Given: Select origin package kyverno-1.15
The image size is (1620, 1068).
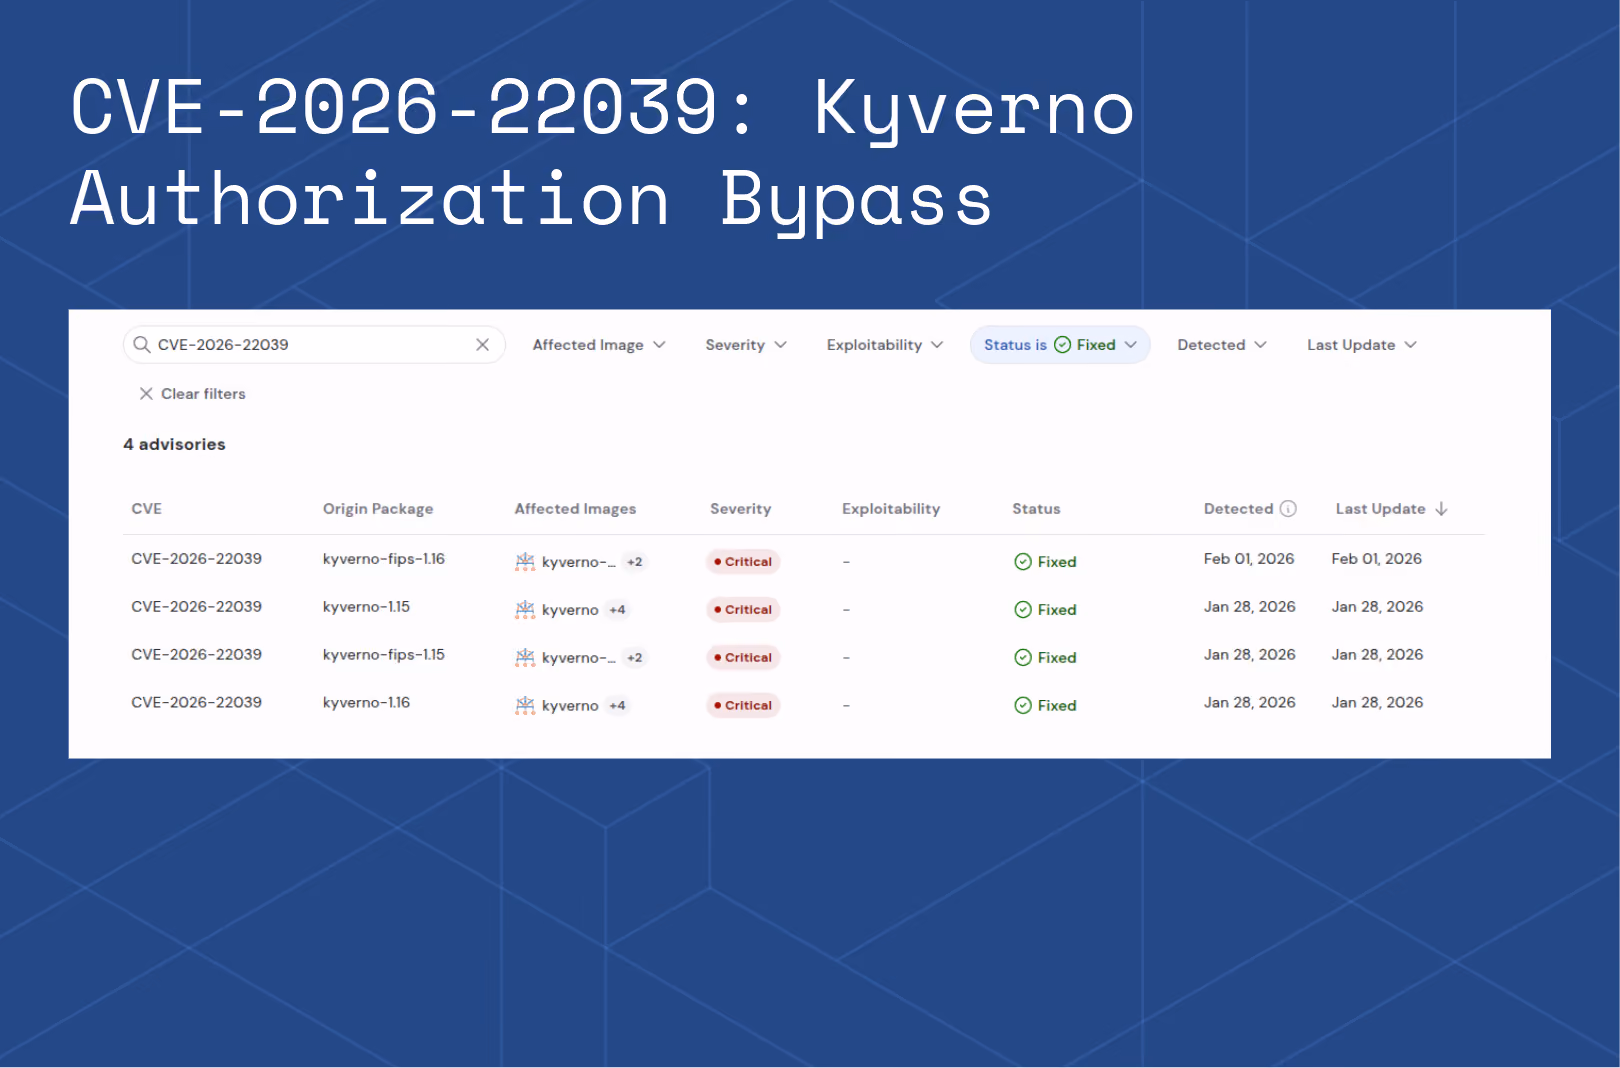Looking at the screenshot, I should 366,607.
